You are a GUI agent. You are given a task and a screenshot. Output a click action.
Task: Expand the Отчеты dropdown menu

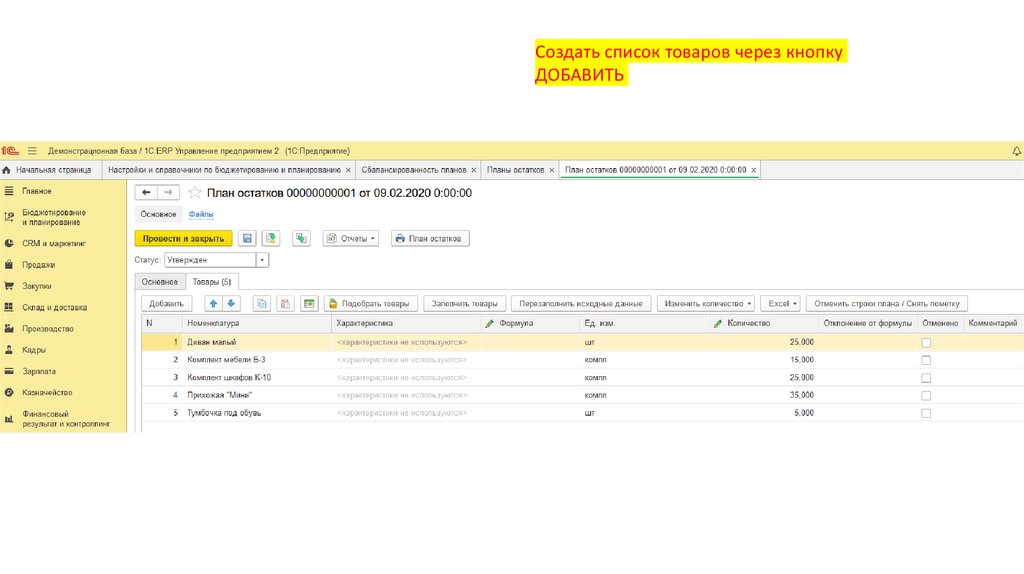pos(350,239)
